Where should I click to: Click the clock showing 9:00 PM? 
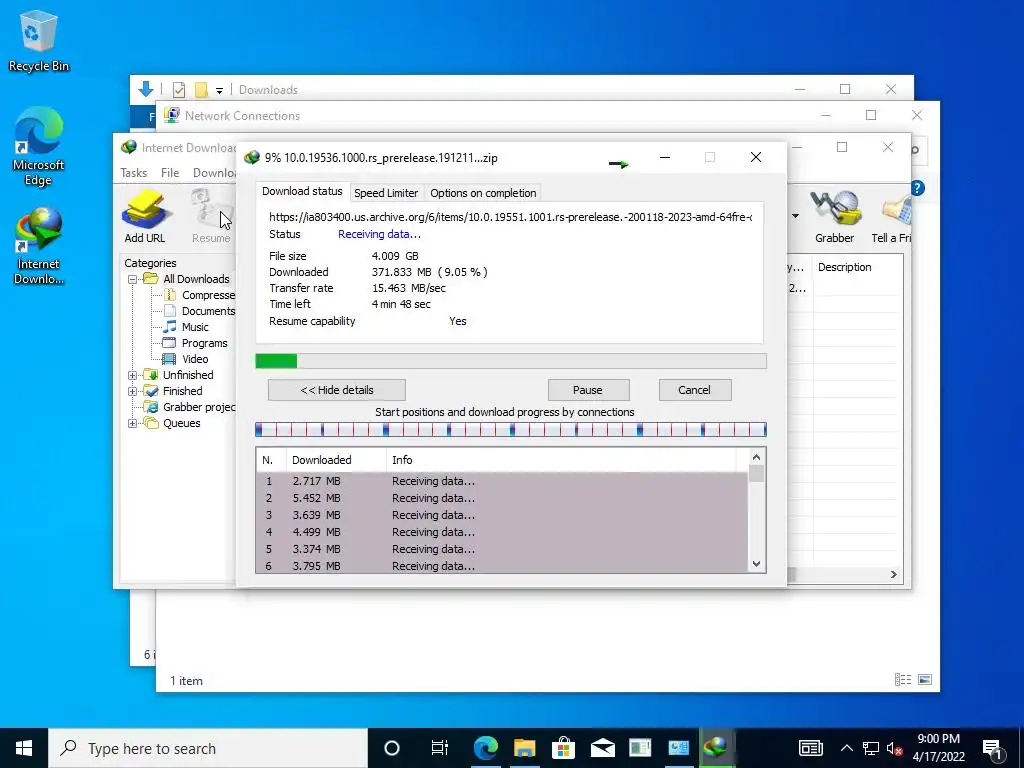click(938, 748)
